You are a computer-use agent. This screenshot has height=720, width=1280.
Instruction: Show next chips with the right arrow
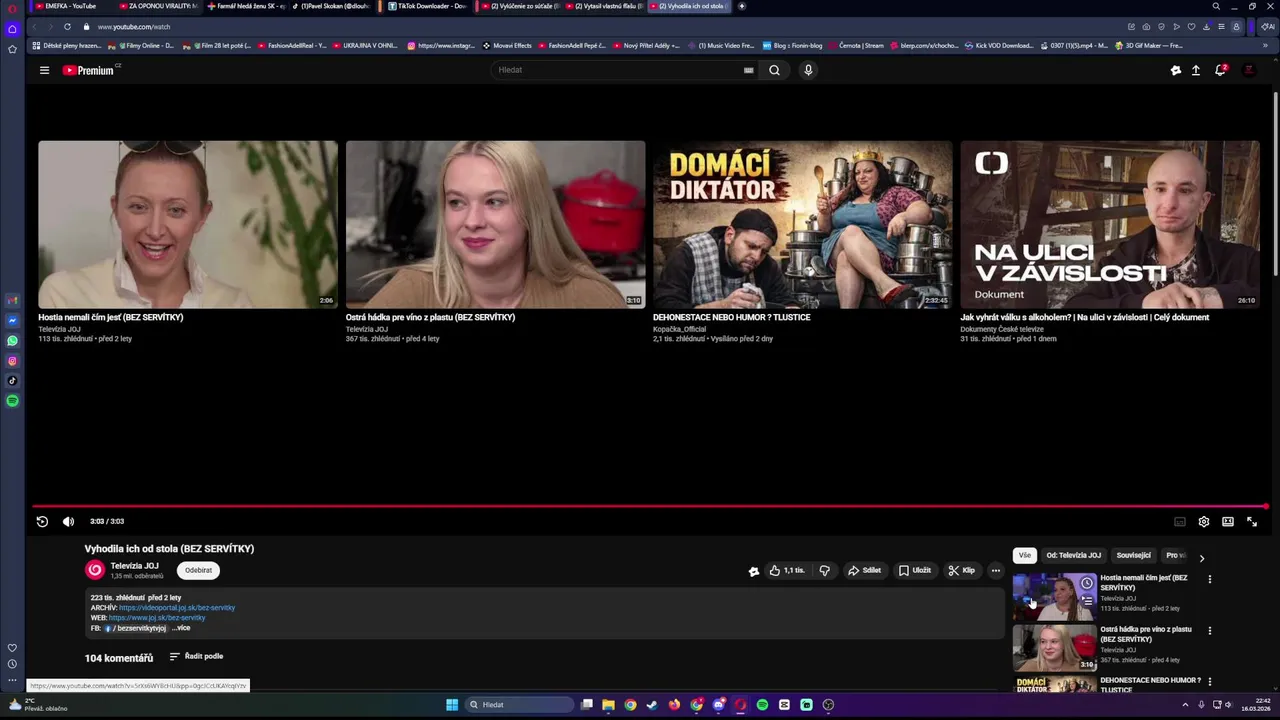click(1202, 558)
